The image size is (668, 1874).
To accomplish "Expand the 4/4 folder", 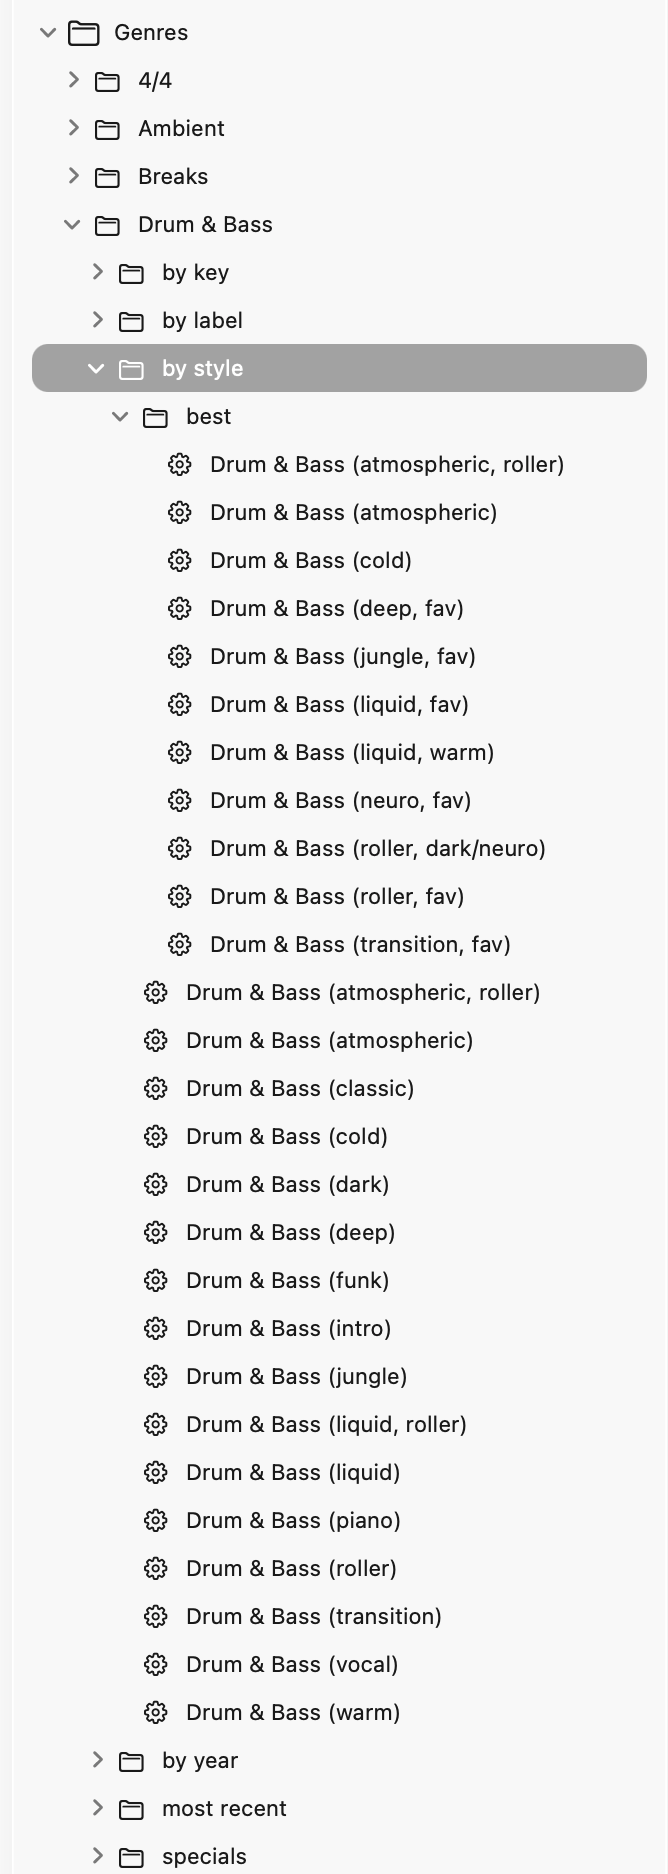I will pyautogui.click(x=73, y=80).
